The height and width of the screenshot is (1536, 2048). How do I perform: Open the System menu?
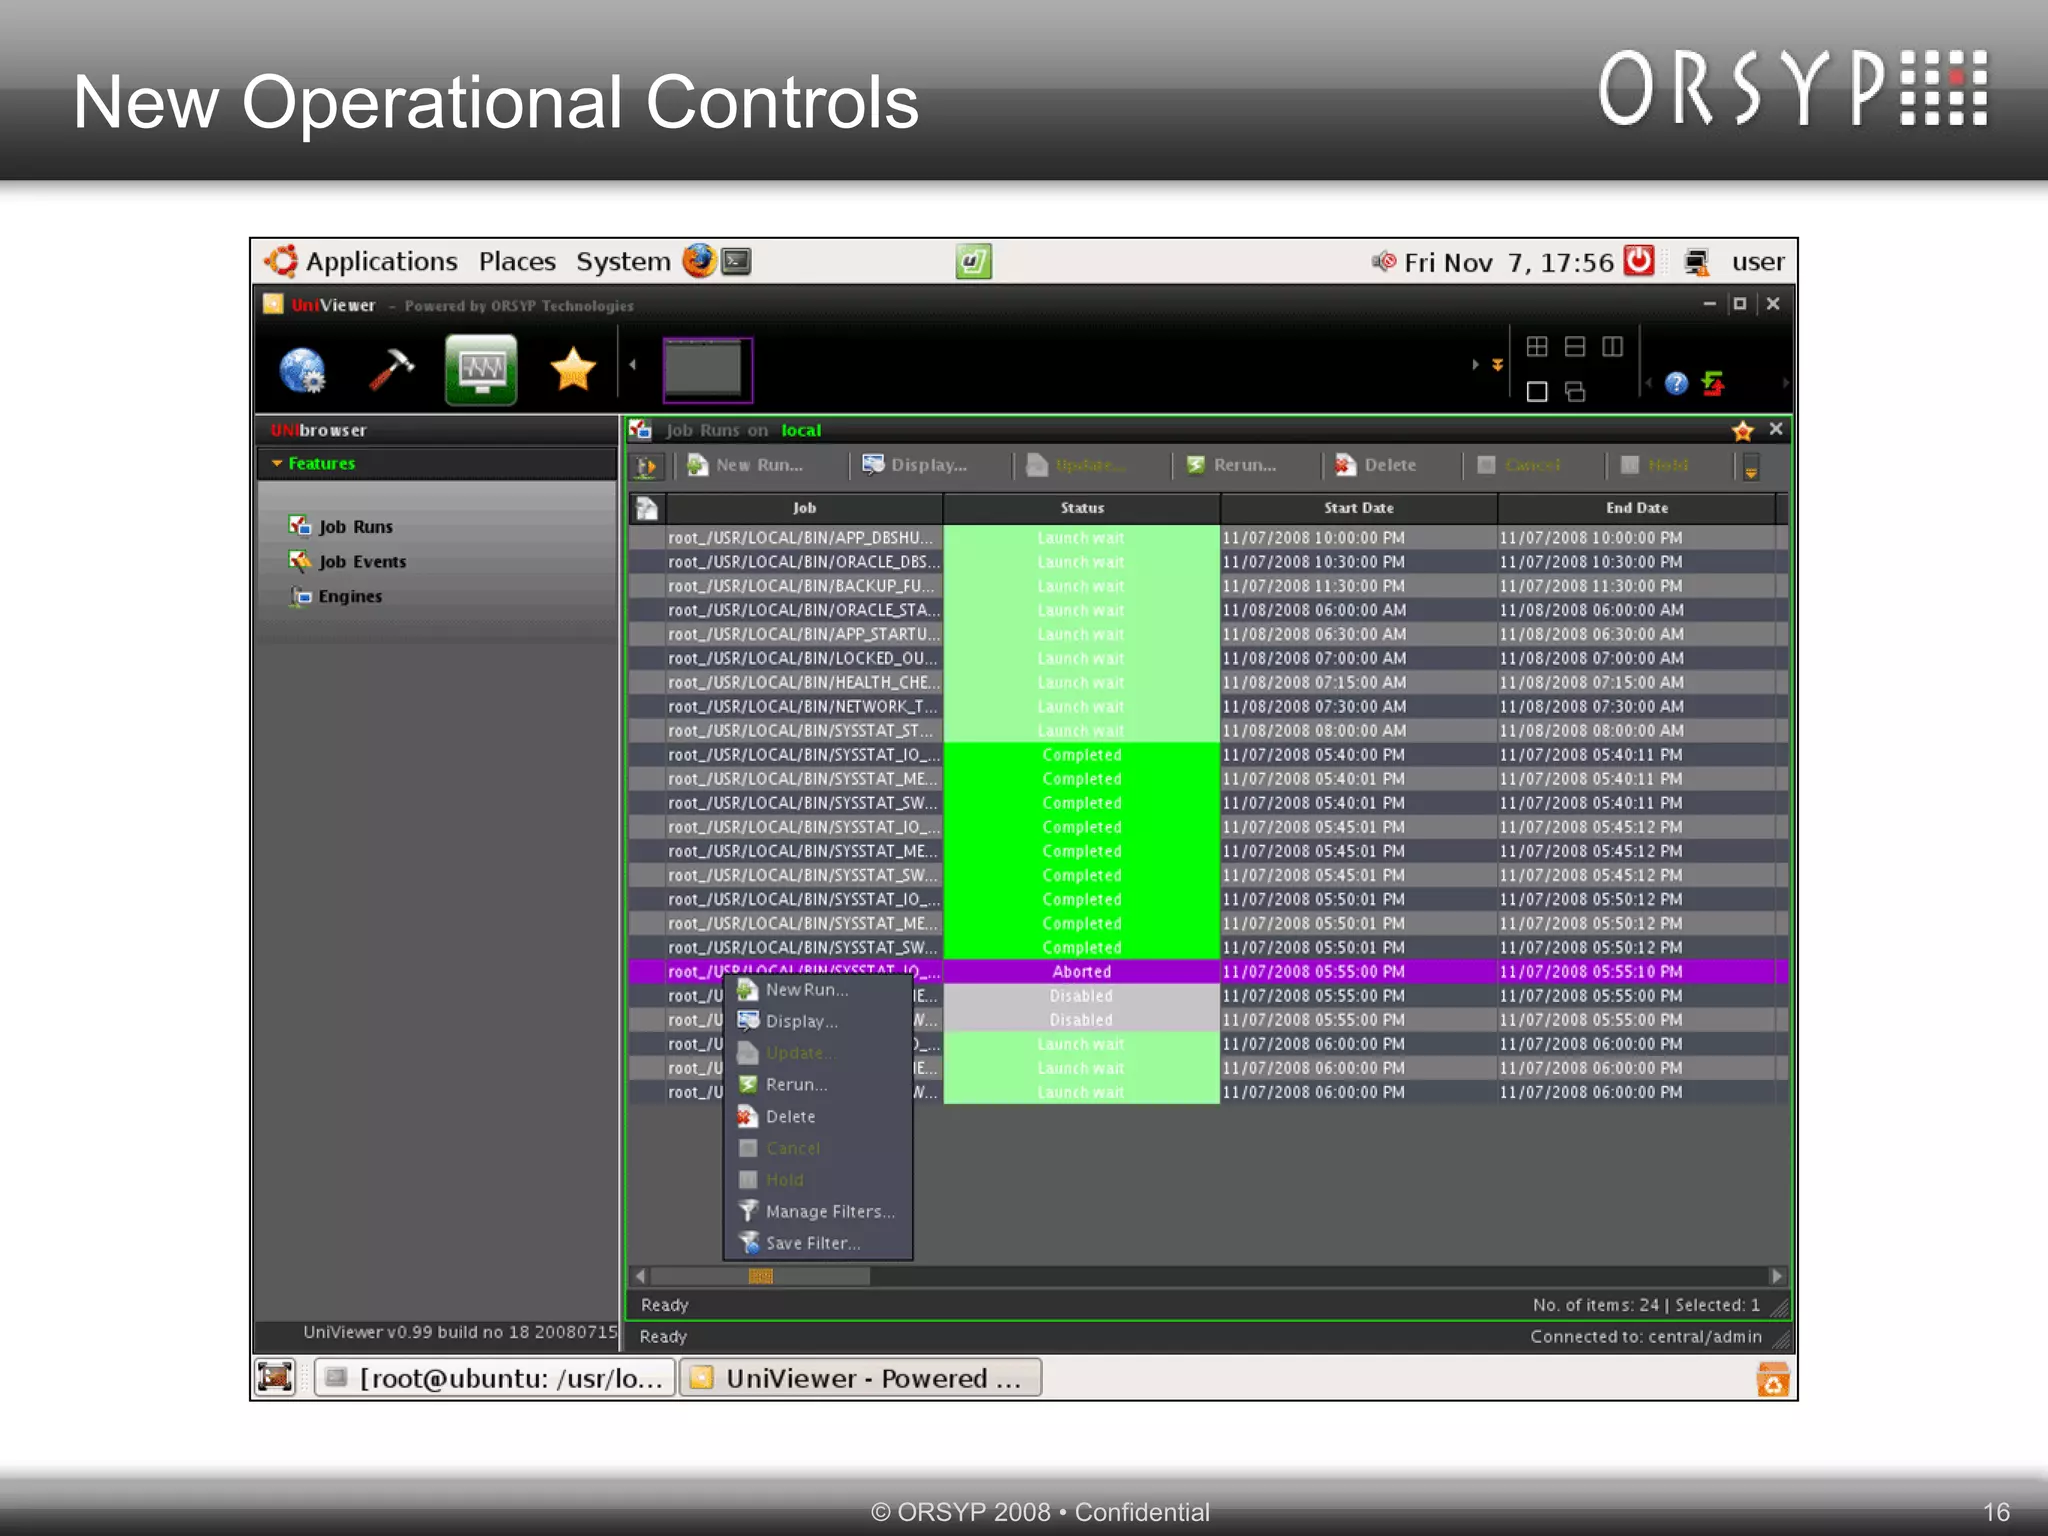(623, 261)
